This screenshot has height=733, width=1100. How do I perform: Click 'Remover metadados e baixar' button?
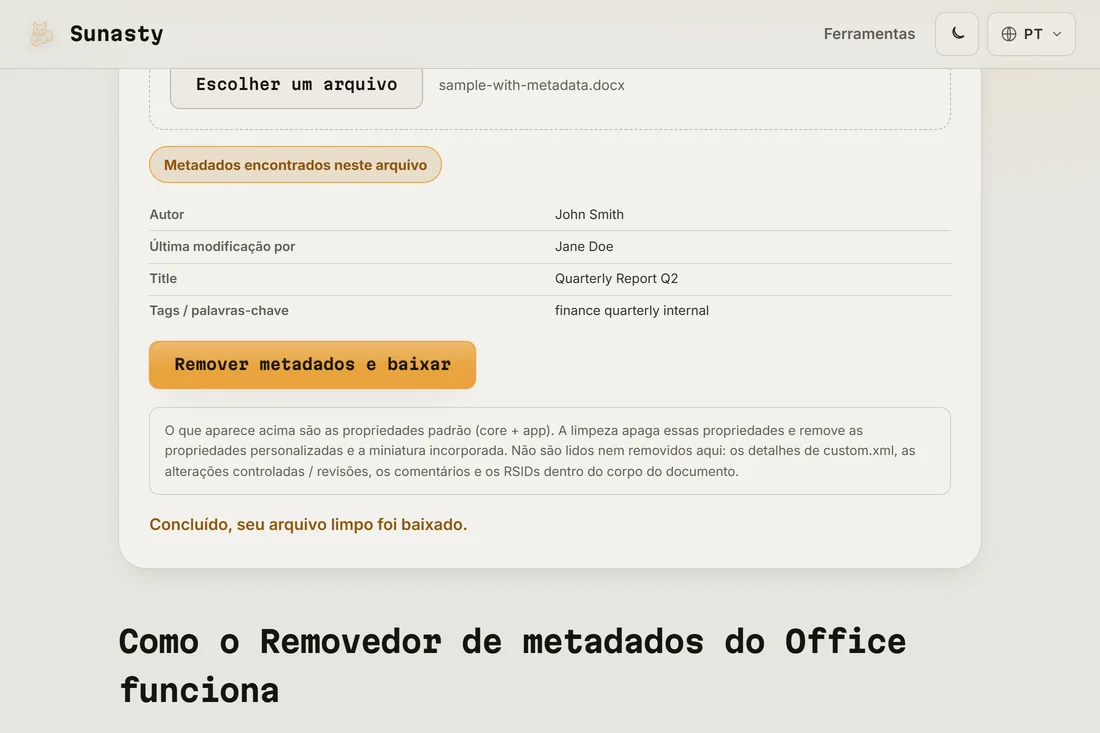tap(312, 365)
